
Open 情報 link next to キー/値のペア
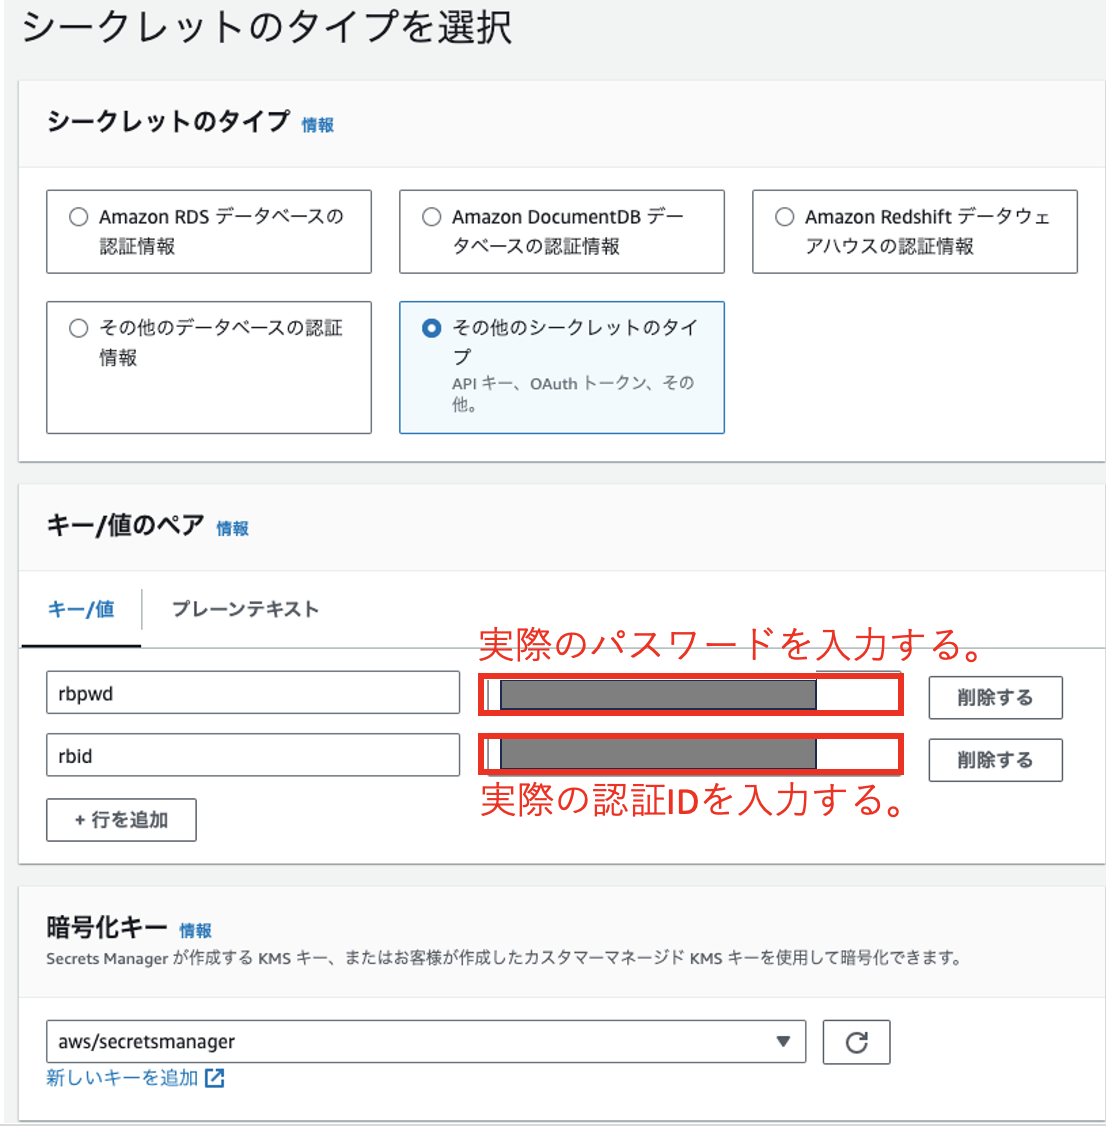233,528
